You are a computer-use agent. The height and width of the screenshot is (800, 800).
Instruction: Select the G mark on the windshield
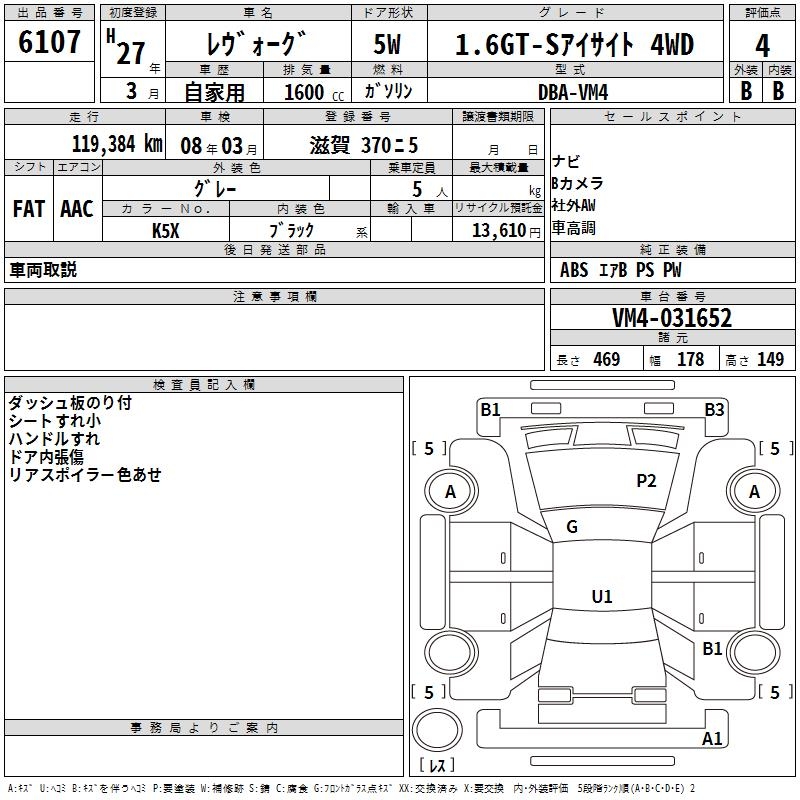[572, 526]
